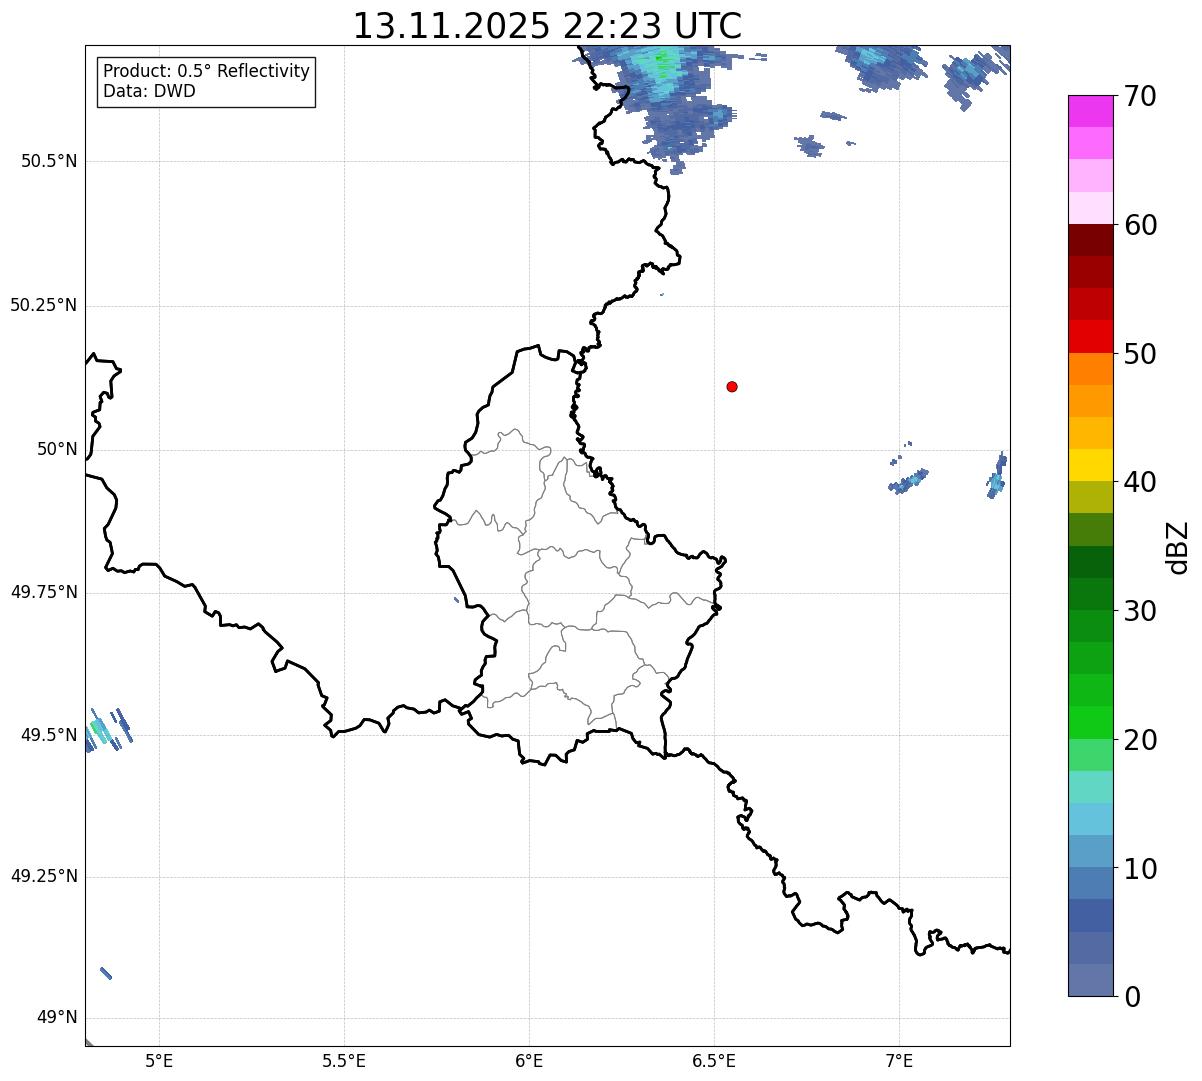Screen dimensions: 1202x1081
Task: Select the bright red swatch above 50 dBZ
Action: tap(1089, 336)
